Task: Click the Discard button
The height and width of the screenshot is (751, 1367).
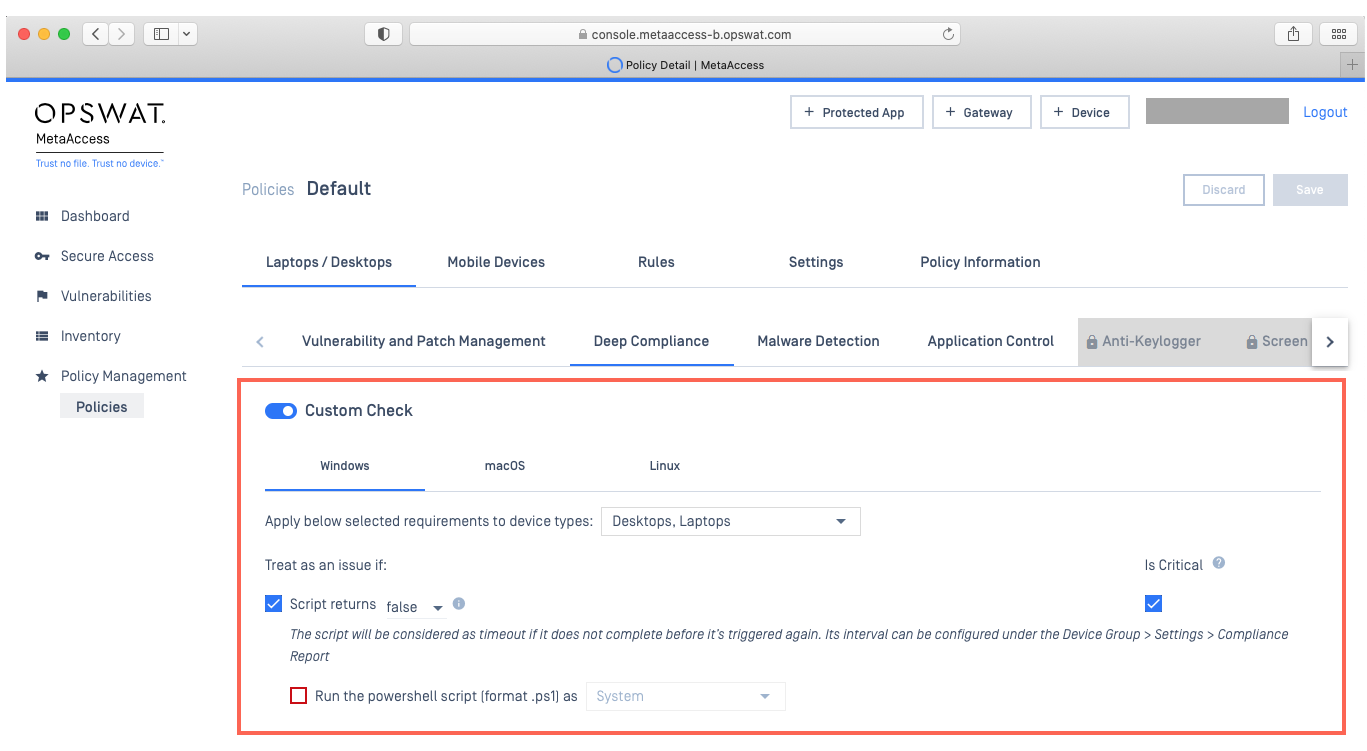Action: click(1224, 190)
